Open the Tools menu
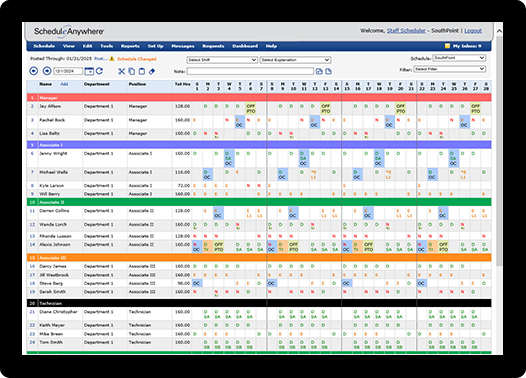The width and height of the screenshot is (526, 378). [107, 46]
